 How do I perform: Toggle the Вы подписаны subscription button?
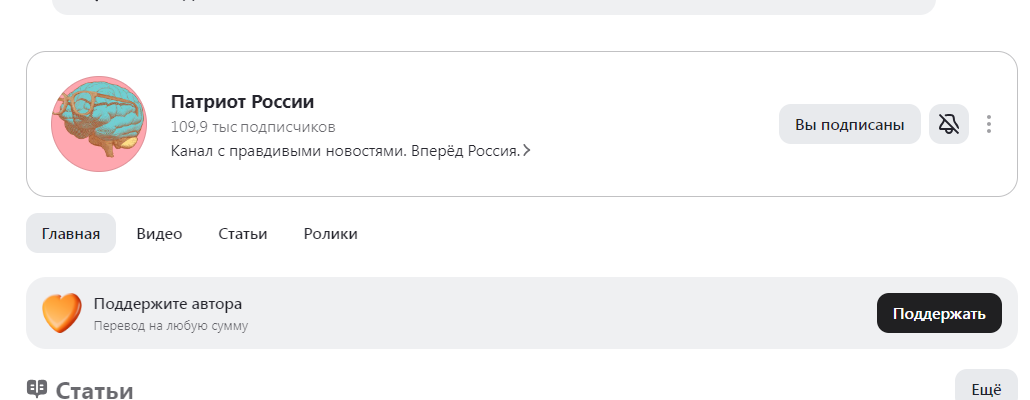click(x=849, y=124)
